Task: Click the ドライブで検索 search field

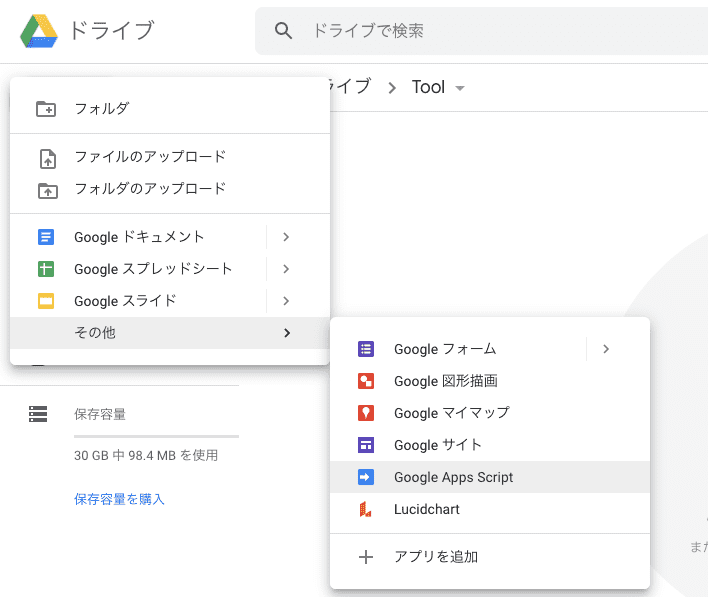Action: (481, 31)
